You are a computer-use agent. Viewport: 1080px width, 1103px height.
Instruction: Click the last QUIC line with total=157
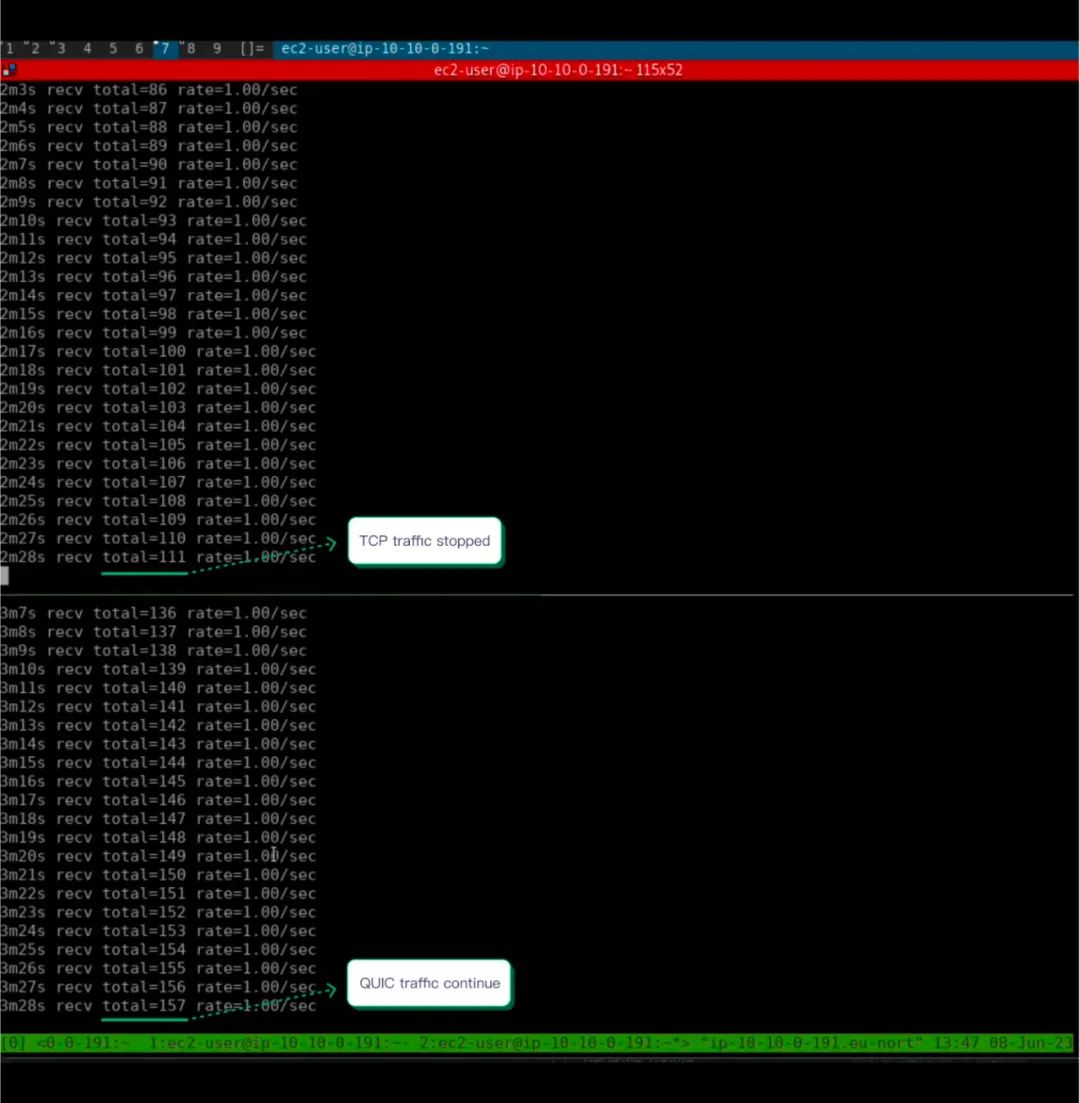[158, 1006]
